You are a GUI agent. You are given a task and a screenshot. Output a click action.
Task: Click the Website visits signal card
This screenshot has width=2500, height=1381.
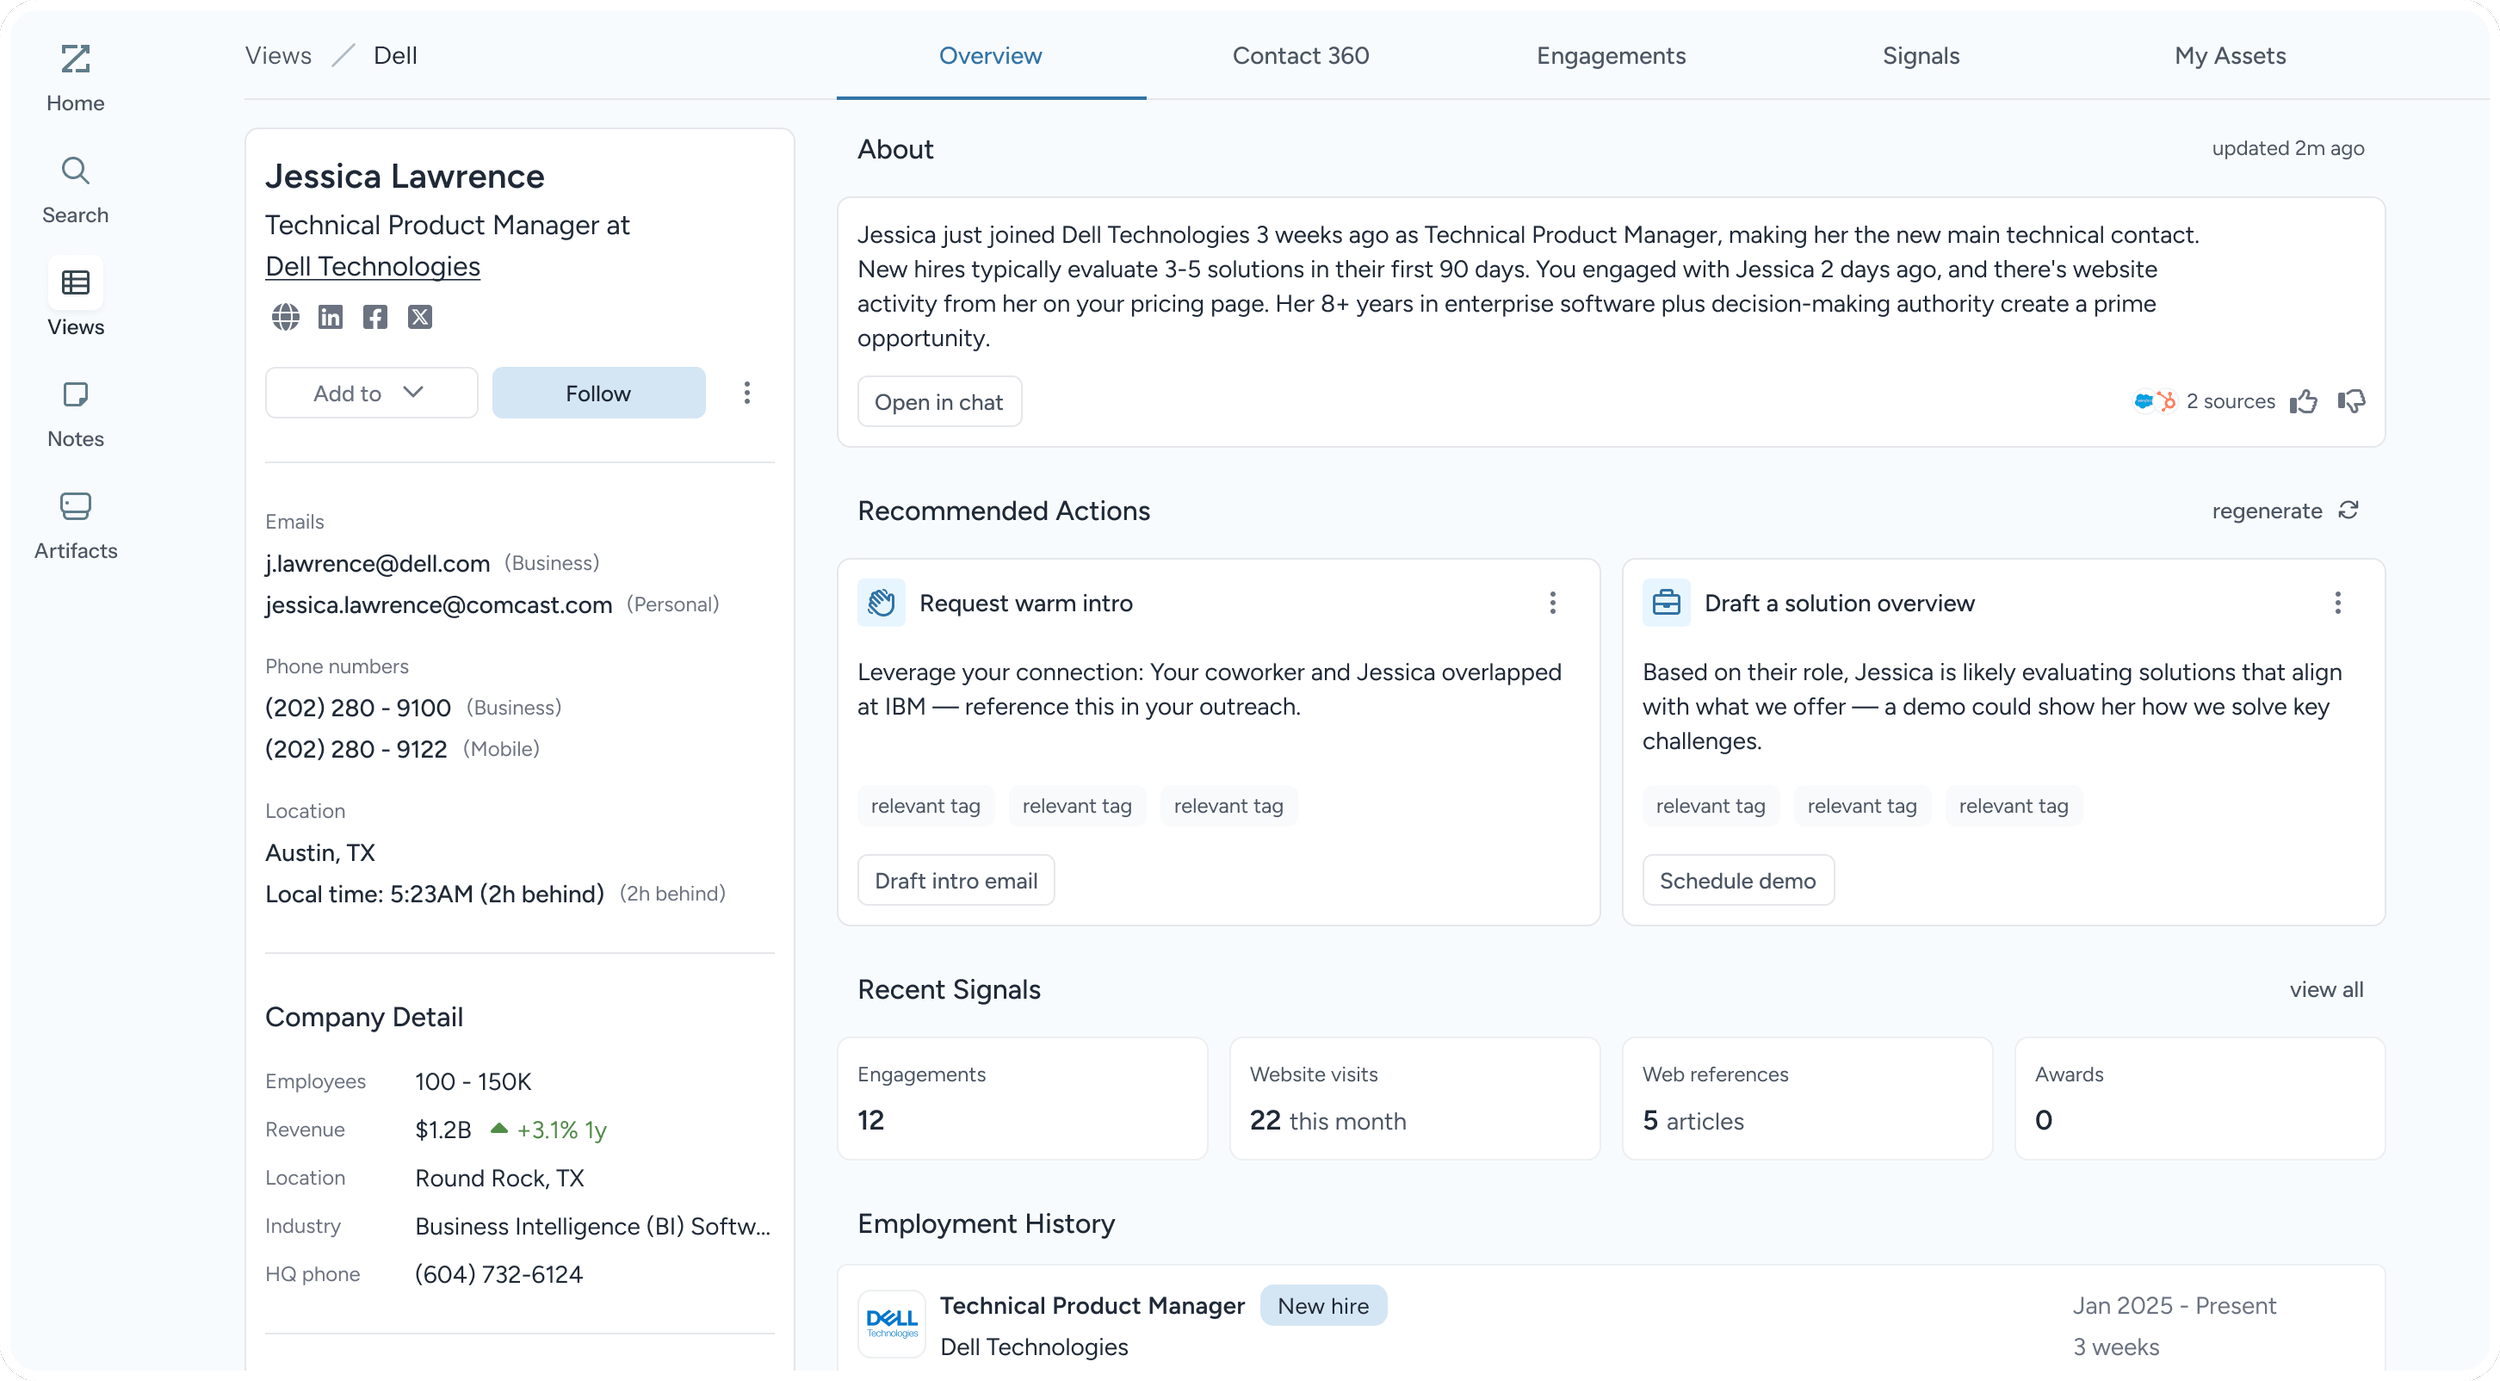tap(1413, 1098)
